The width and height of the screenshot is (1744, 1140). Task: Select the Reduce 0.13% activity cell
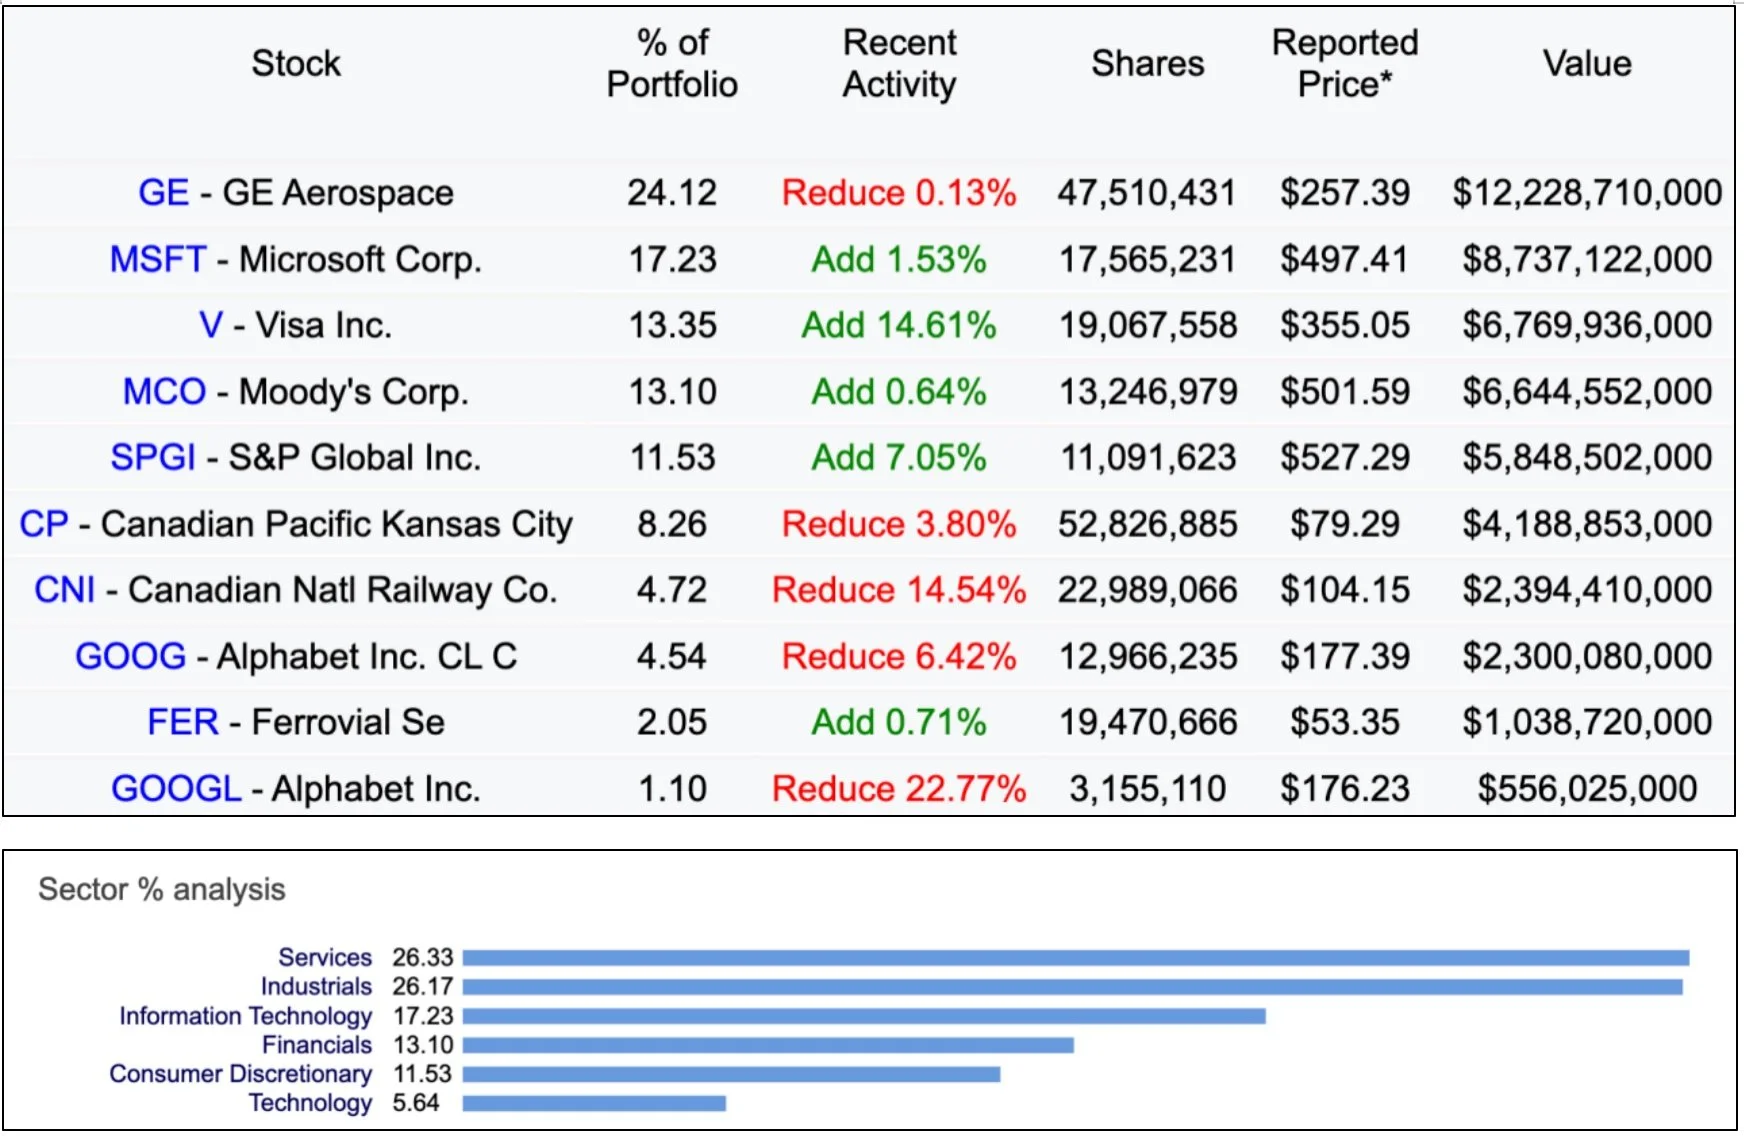tap(899, 192)
